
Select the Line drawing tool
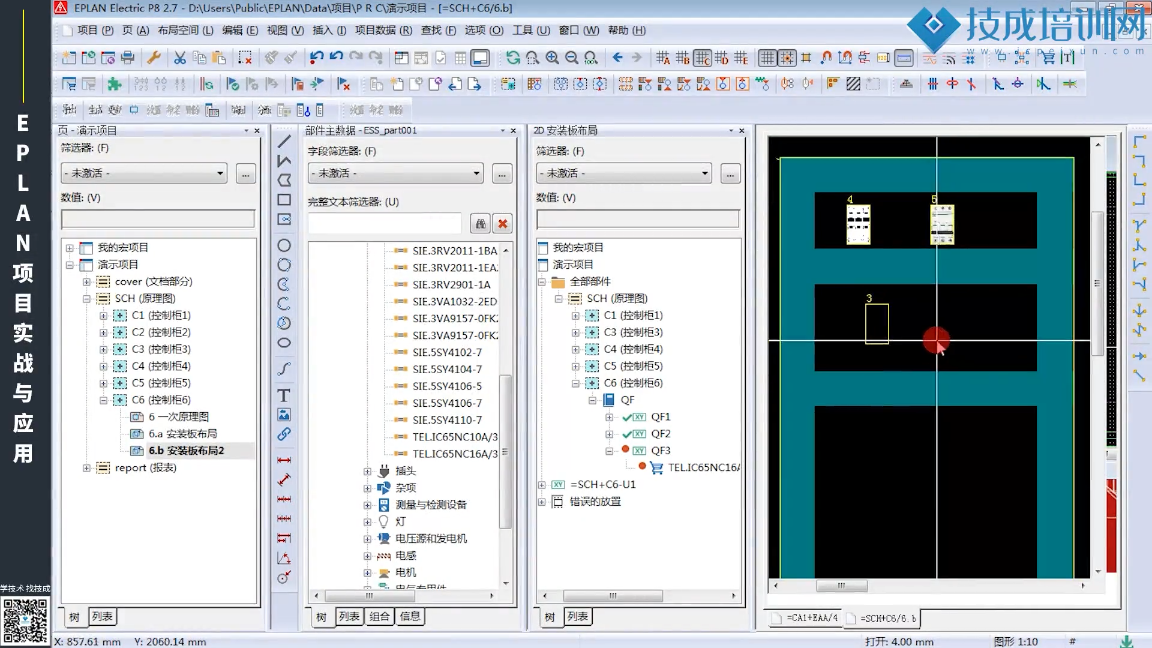284,141
